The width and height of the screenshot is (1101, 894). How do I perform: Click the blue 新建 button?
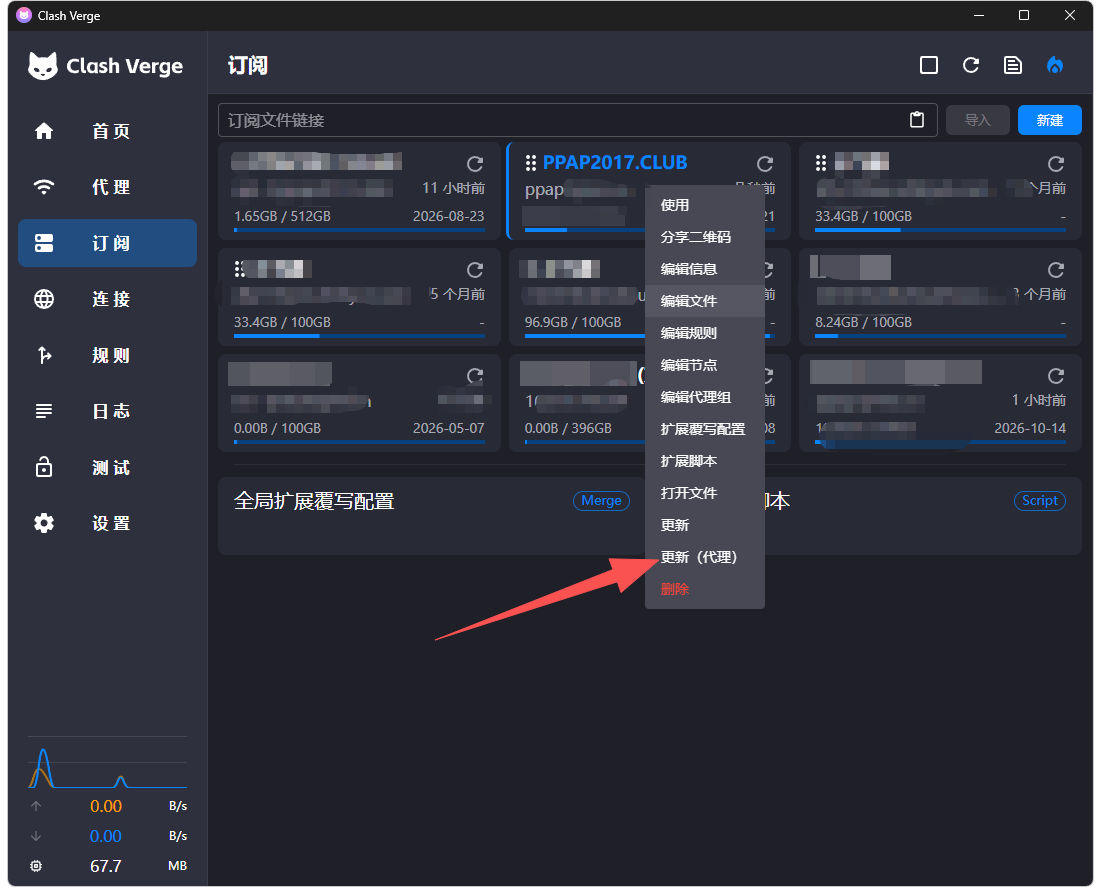pyautogui.click(x=1049, y=120)
